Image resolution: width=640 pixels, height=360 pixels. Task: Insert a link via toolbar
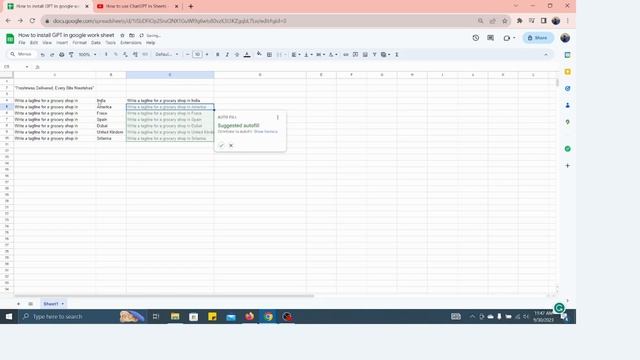[346, 54]
